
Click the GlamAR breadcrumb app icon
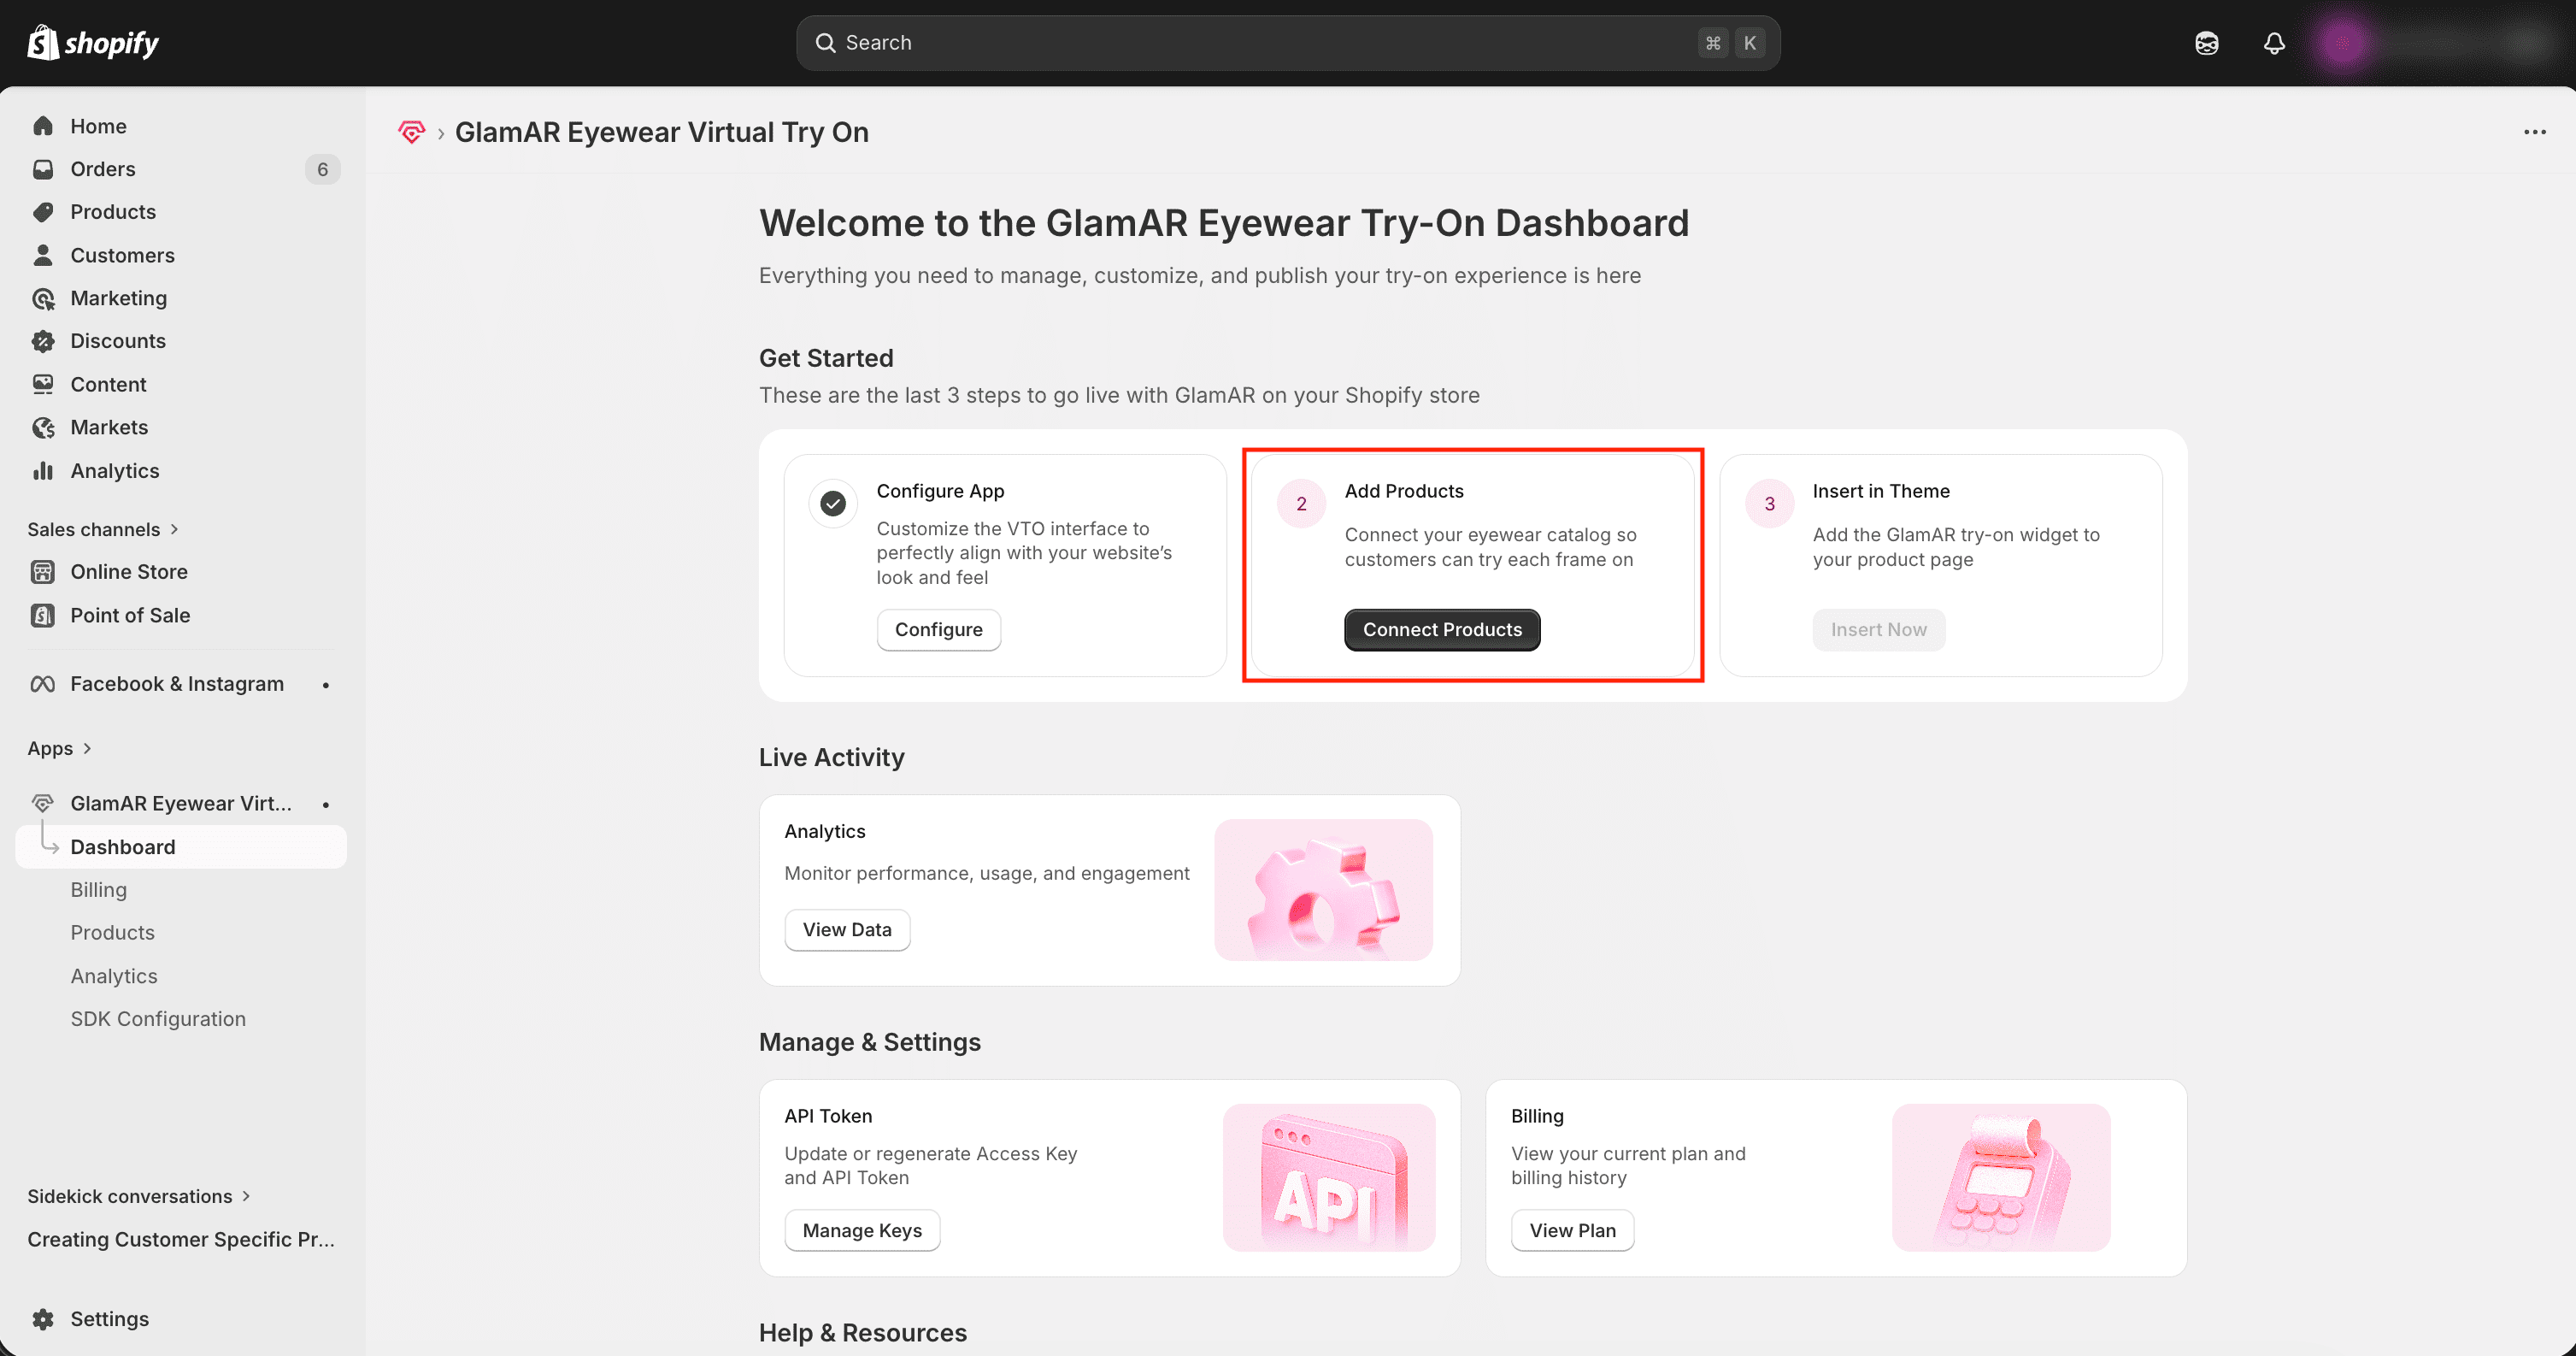[x=411, y=132]
